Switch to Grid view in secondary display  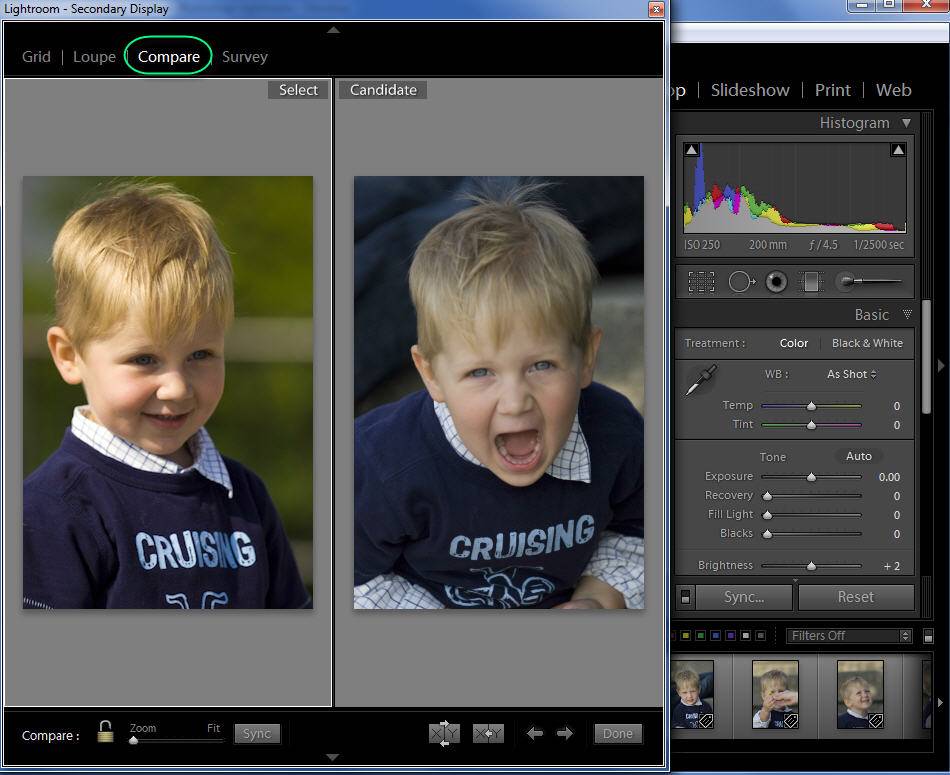point(36,57)
